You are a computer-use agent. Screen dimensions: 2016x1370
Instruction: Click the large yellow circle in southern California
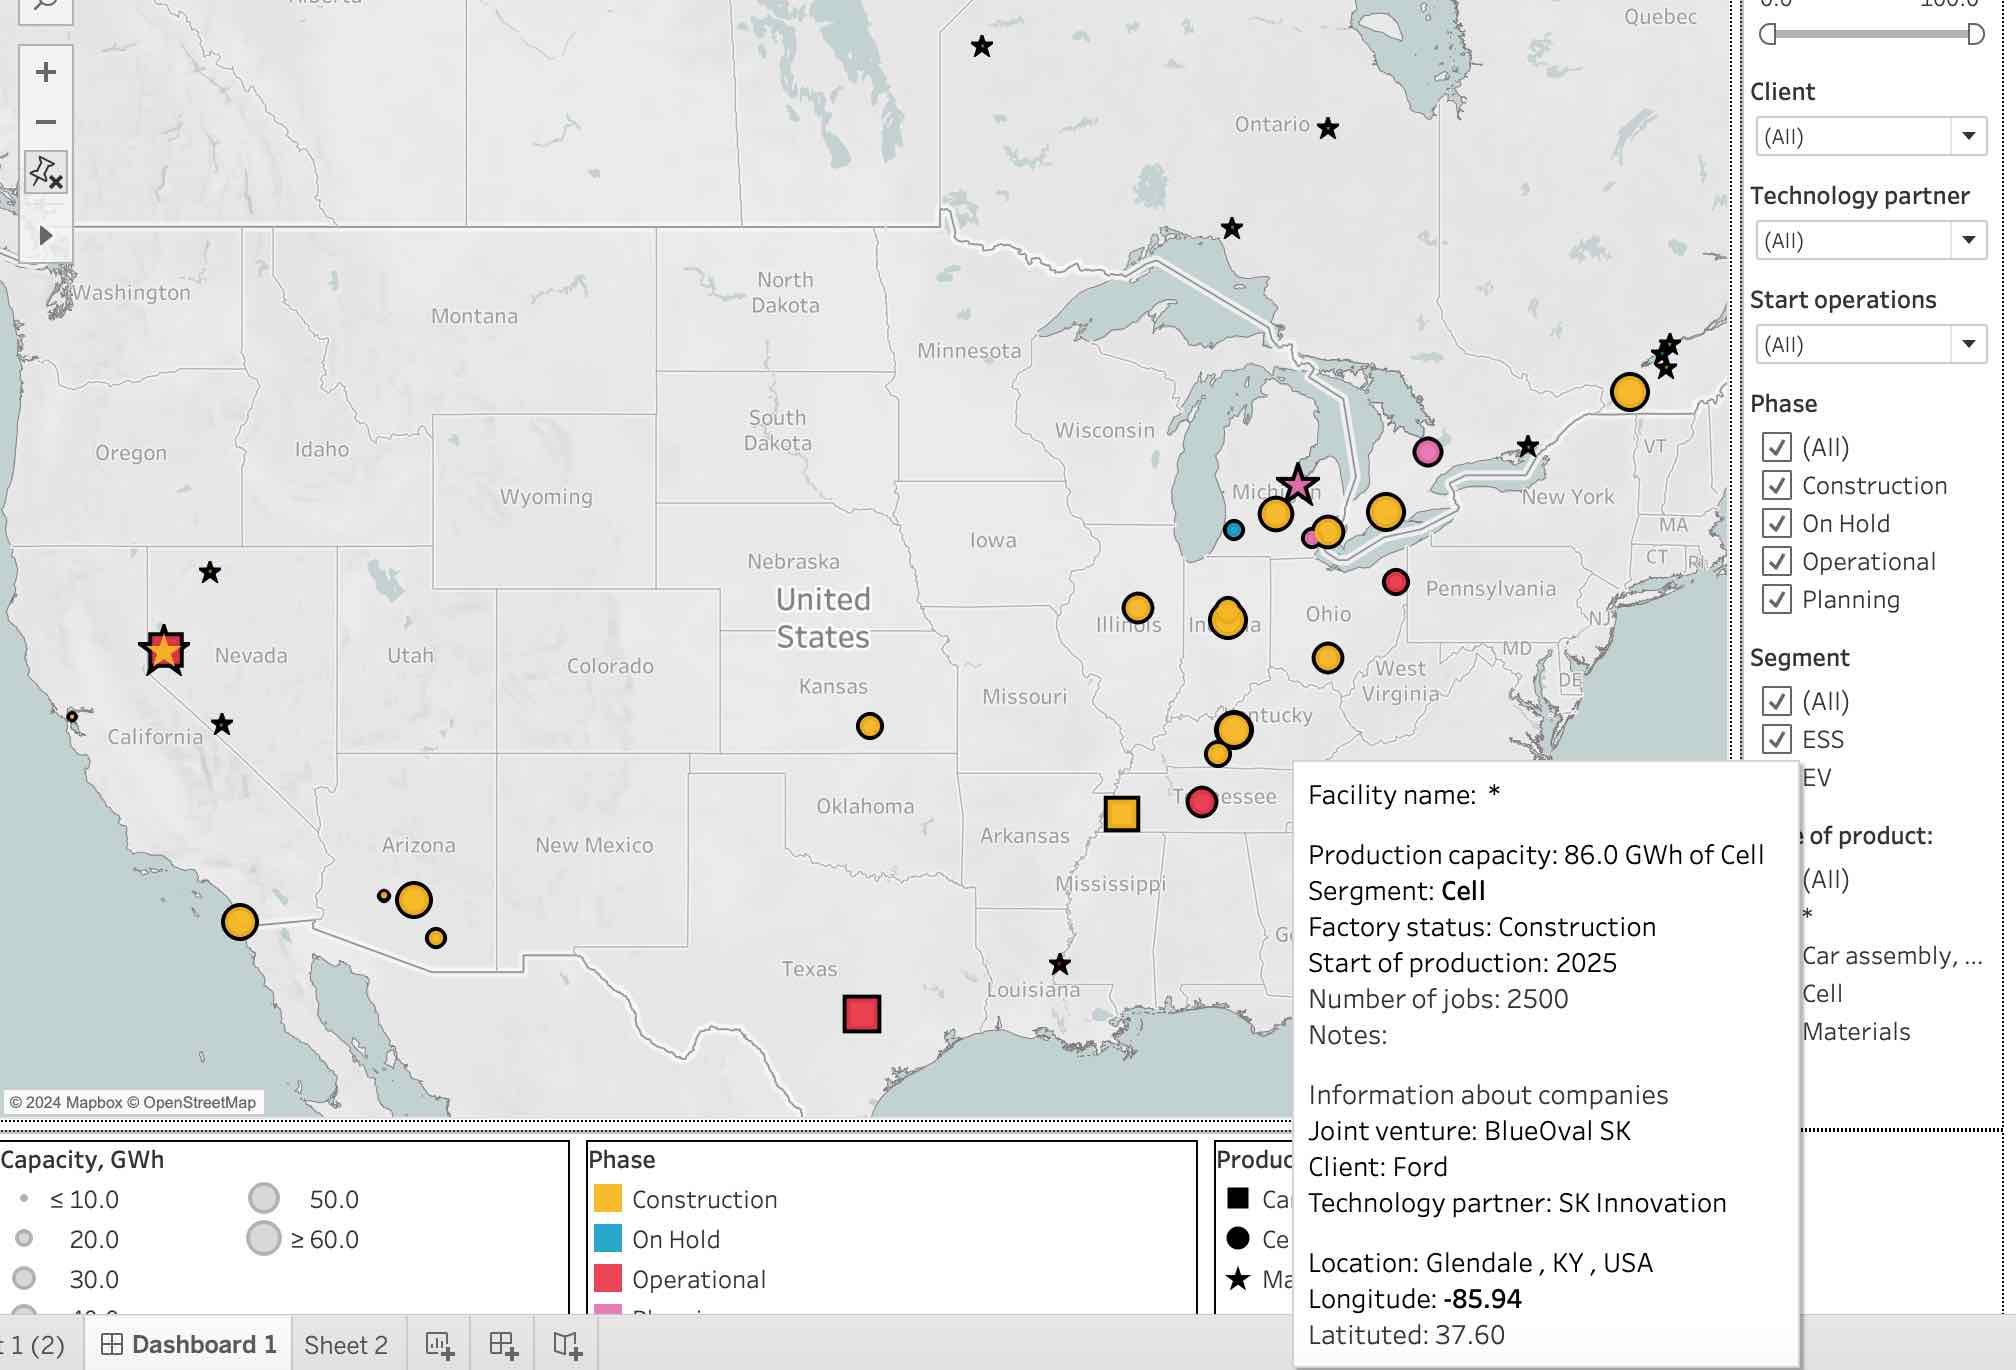click(240, 921)
